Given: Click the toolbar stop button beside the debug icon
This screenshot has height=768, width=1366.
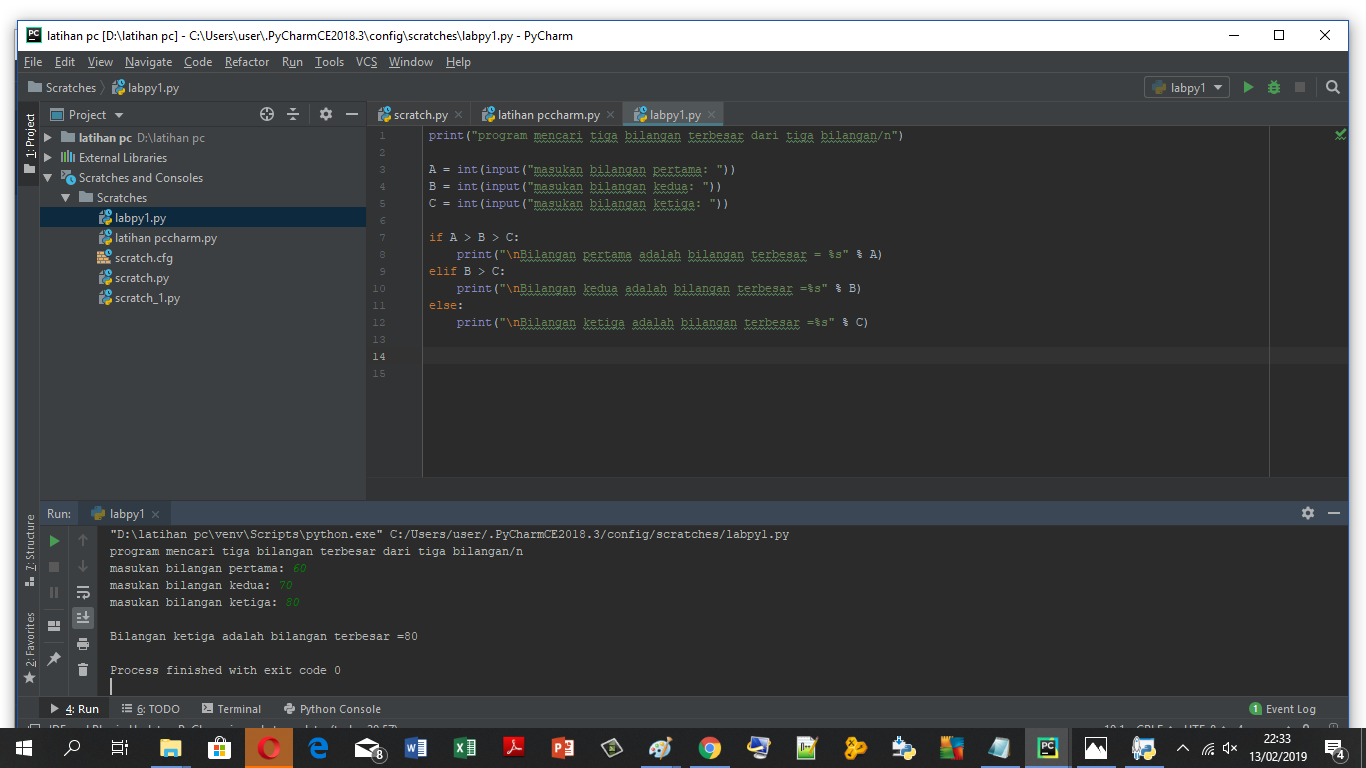Looking at the screenshot, I should point(1300,87).
